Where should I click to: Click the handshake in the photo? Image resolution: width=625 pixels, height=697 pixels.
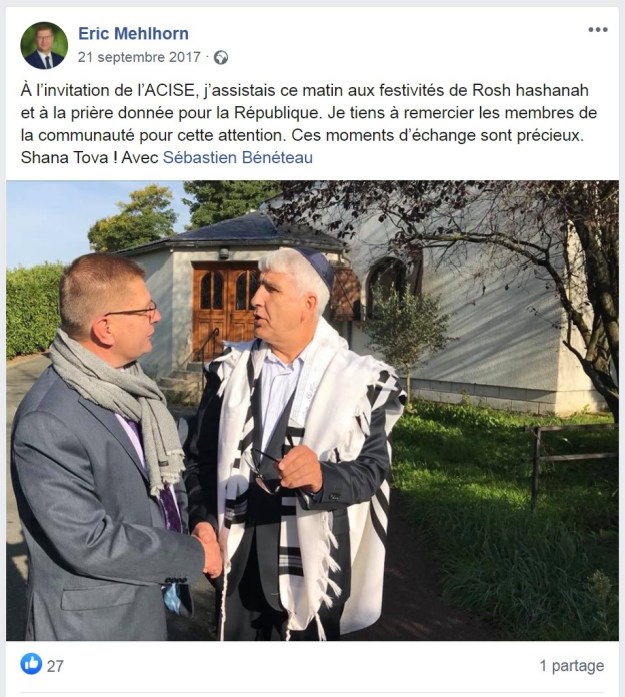pos(208,549)
